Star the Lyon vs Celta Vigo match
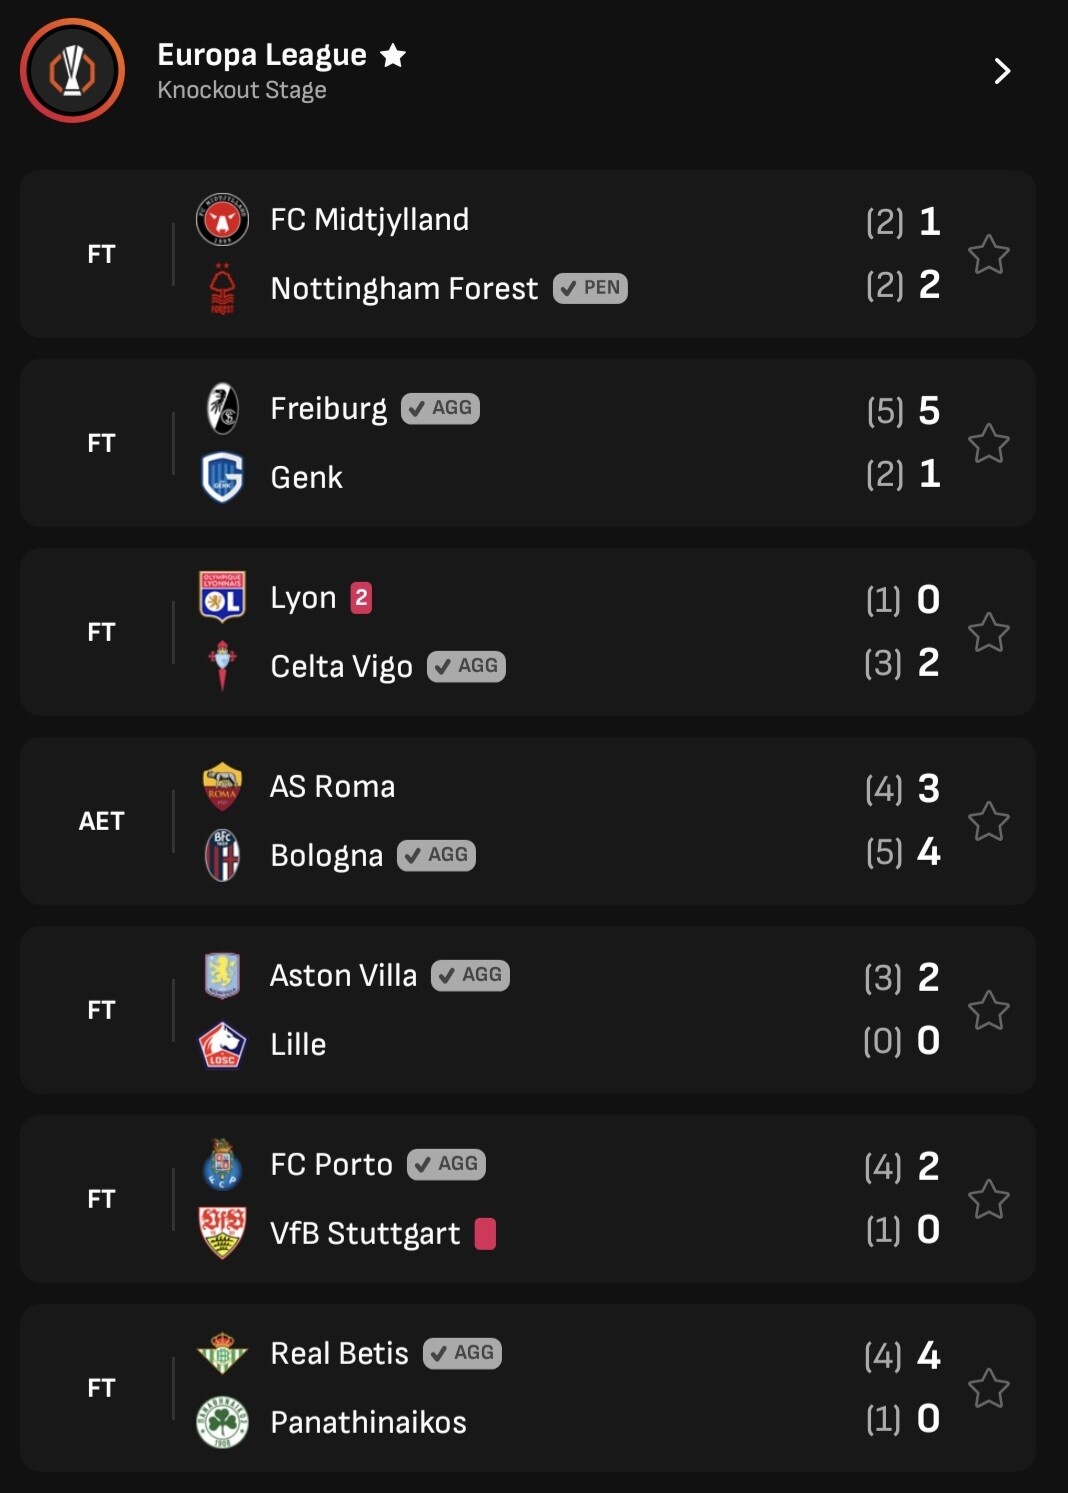This screenshot has height=1493, width=1068. (989, 632)
